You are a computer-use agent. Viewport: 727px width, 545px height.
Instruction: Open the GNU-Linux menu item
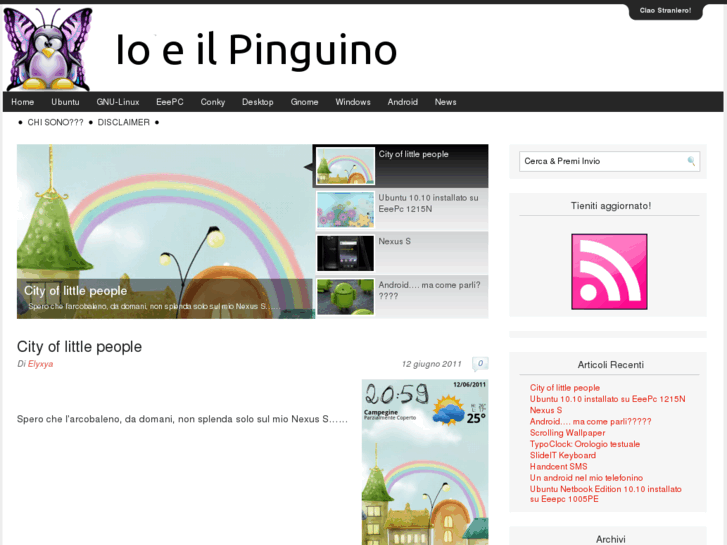tap(118, 102)
